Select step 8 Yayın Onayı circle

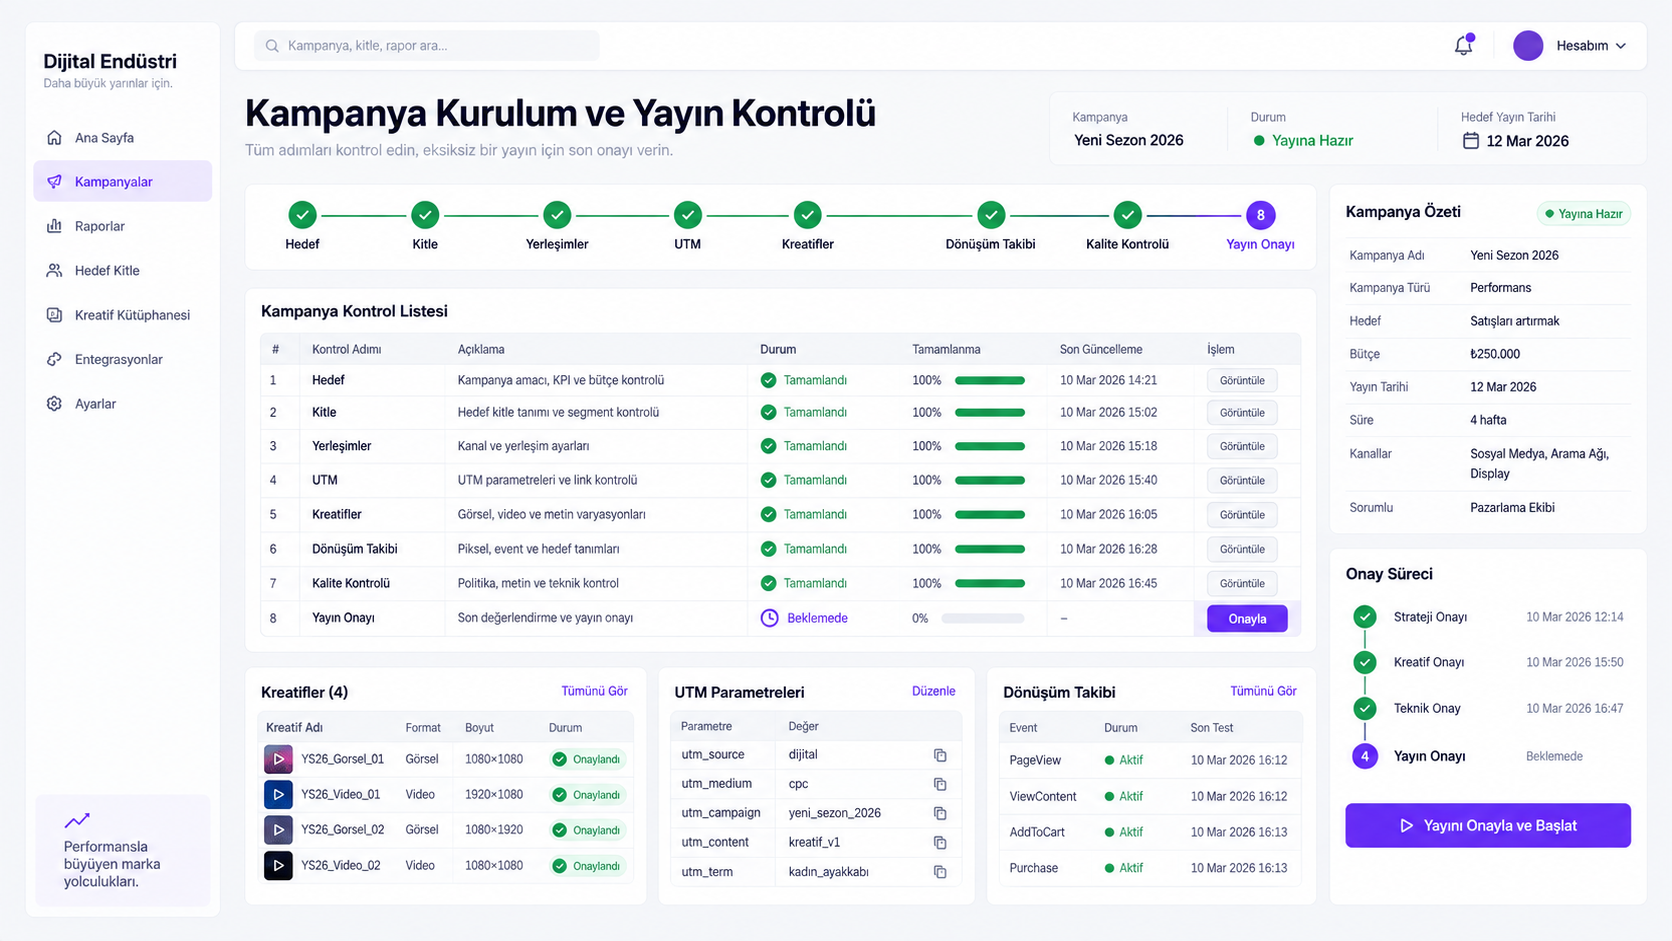[1260, 214]
